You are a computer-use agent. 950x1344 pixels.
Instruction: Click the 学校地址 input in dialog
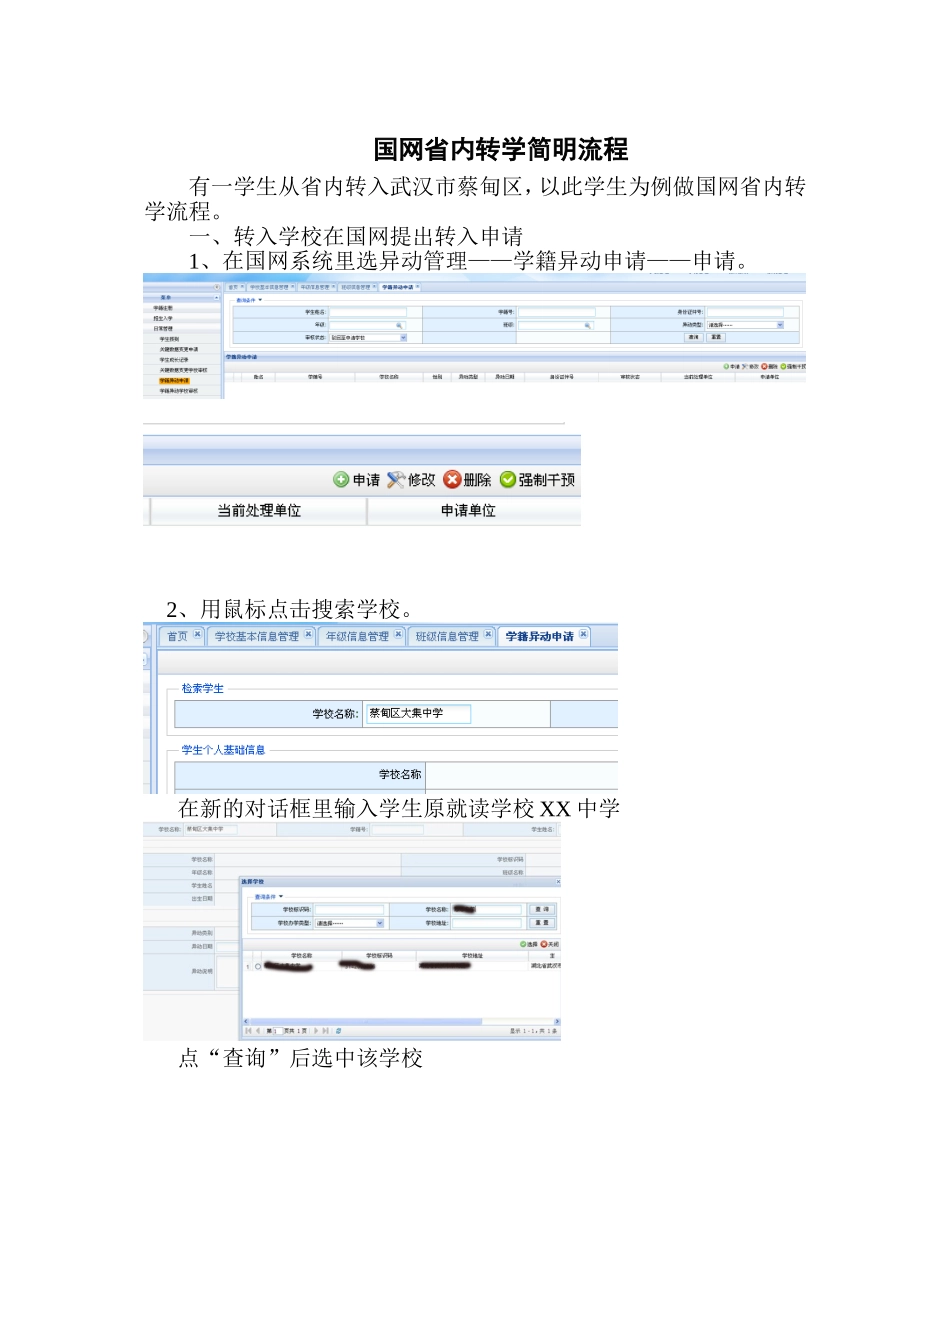[486, 923]
